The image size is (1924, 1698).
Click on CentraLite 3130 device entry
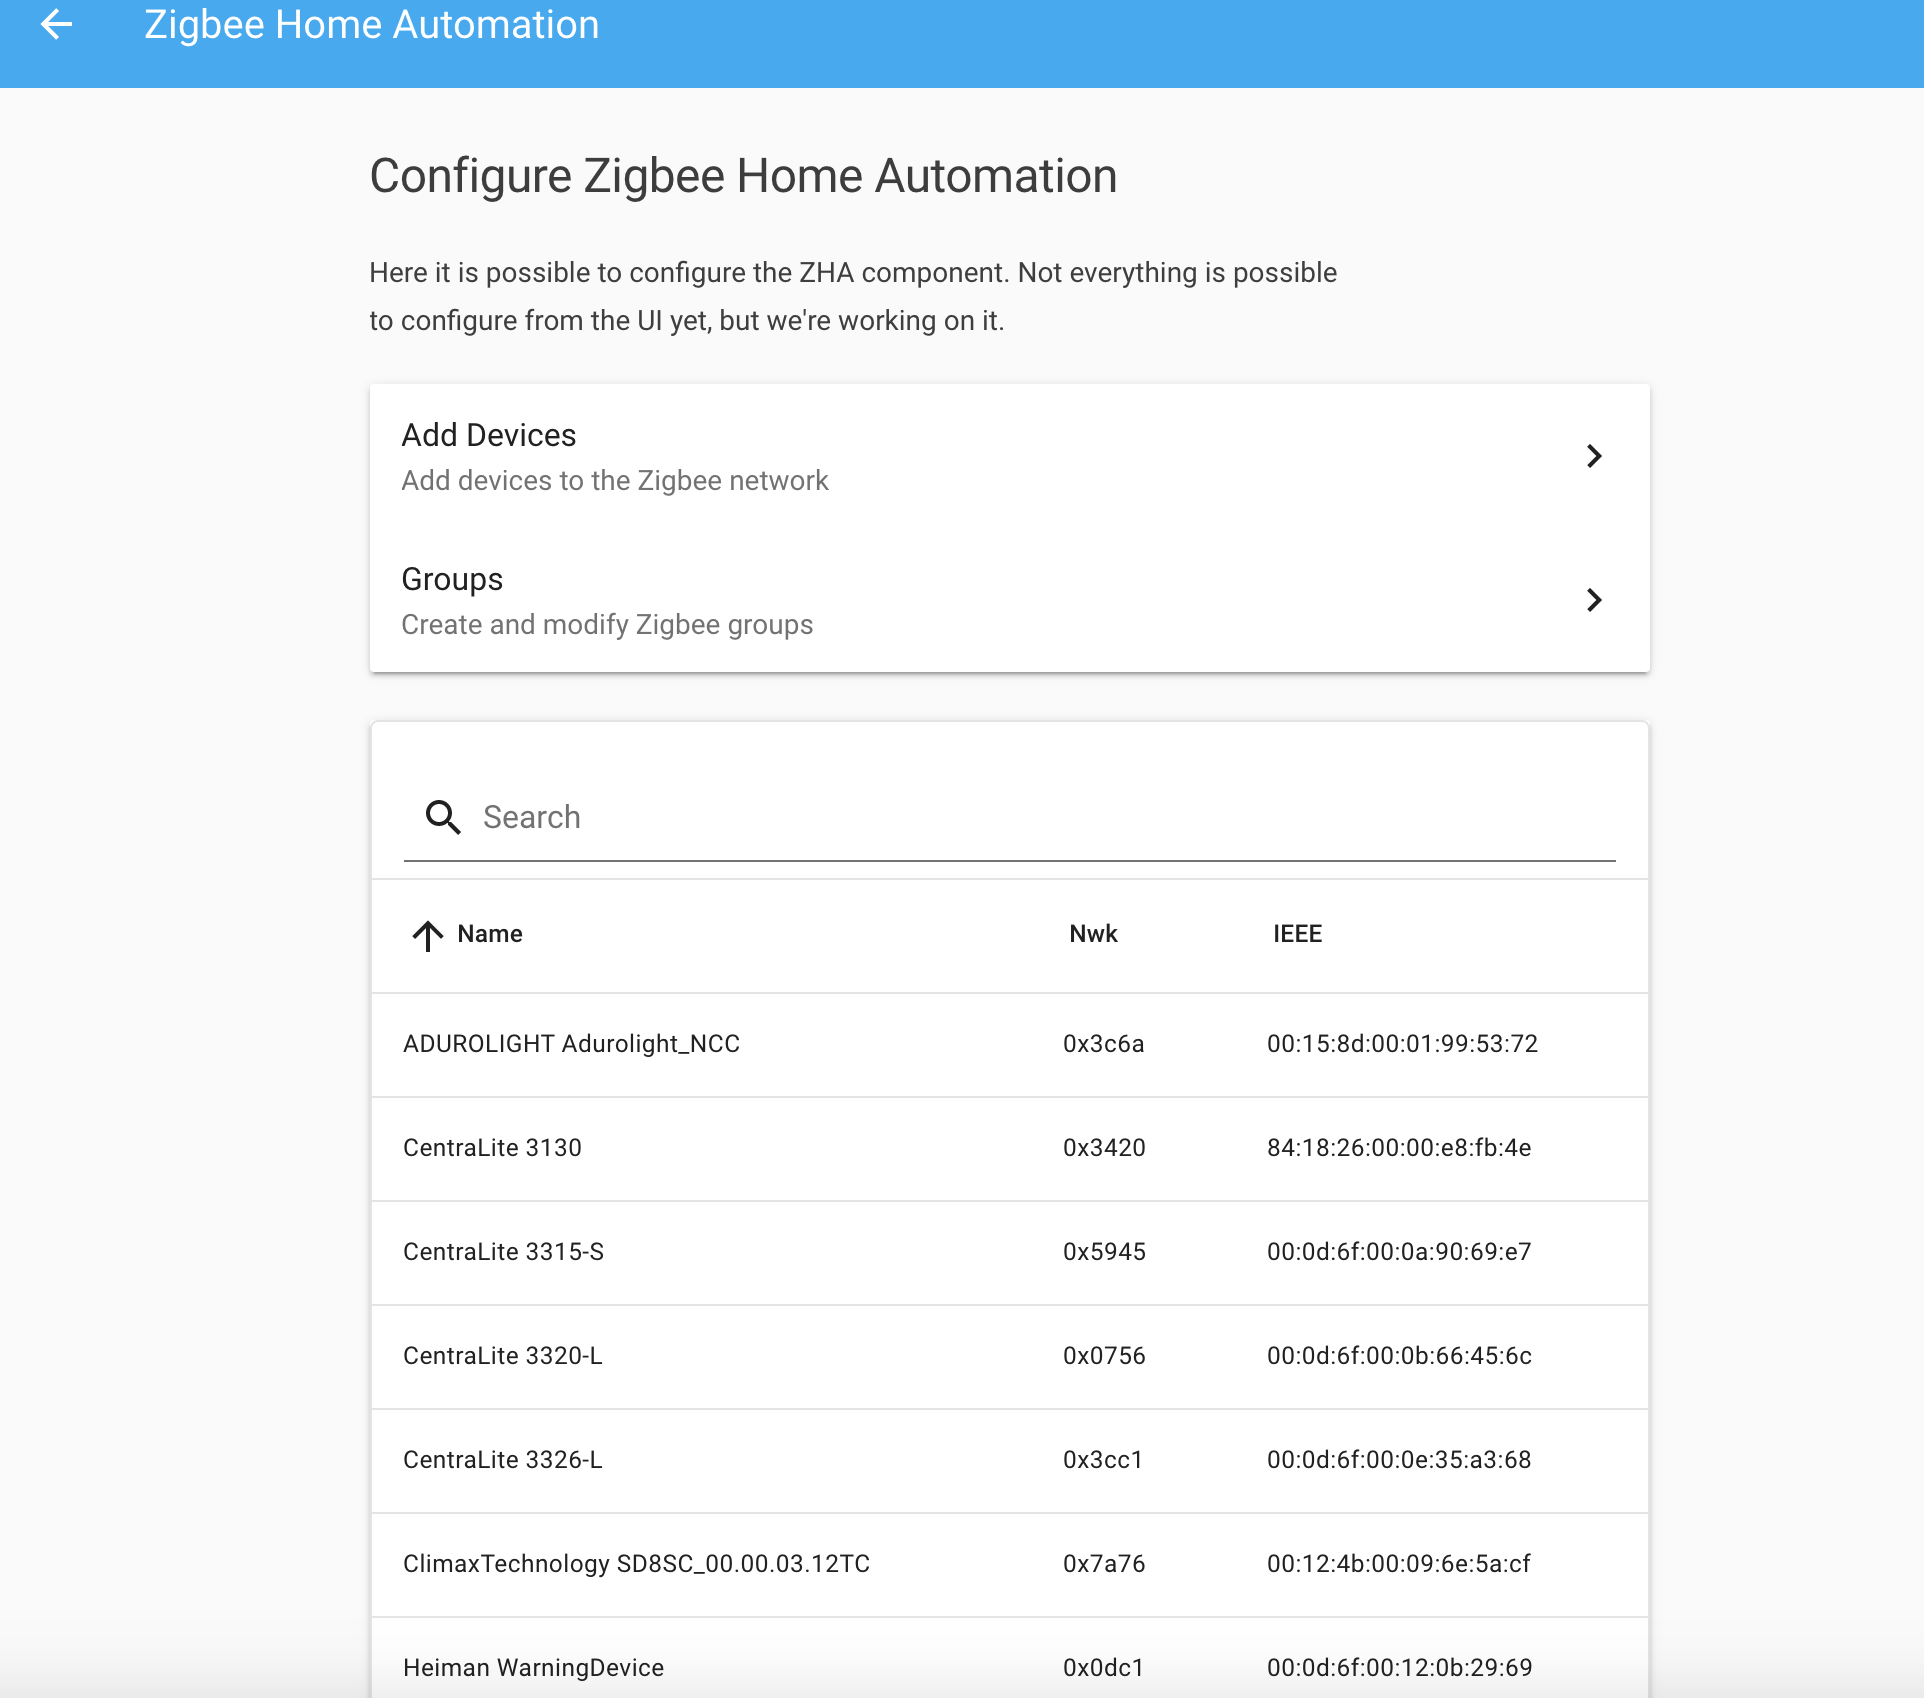coord(1010,1147)
